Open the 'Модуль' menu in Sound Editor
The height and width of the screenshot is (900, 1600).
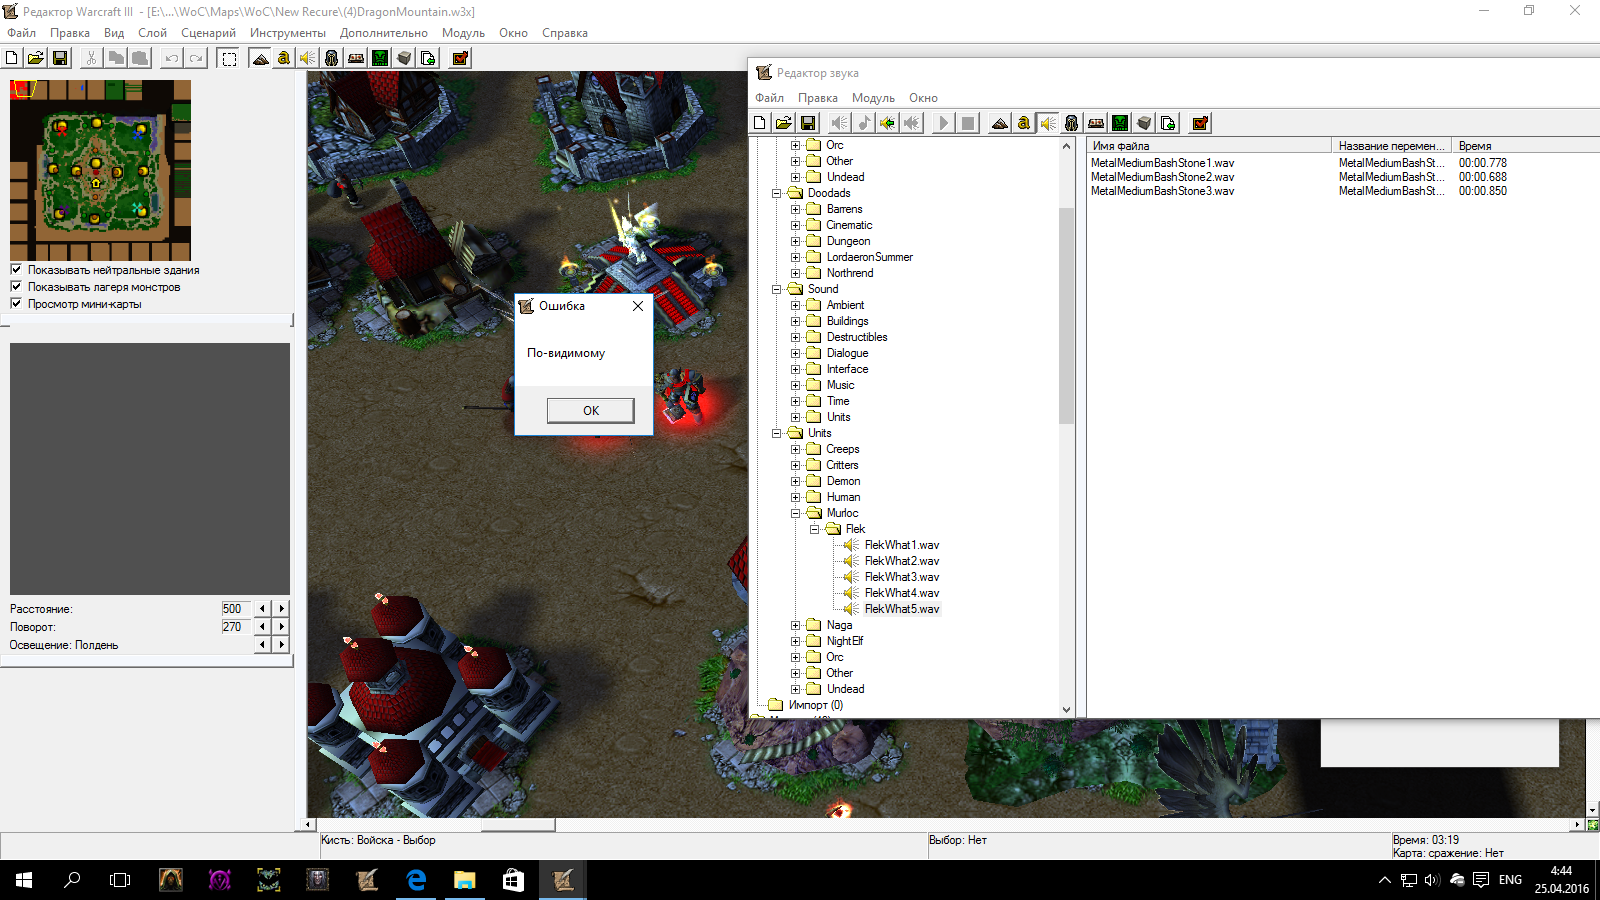[873, 98]
